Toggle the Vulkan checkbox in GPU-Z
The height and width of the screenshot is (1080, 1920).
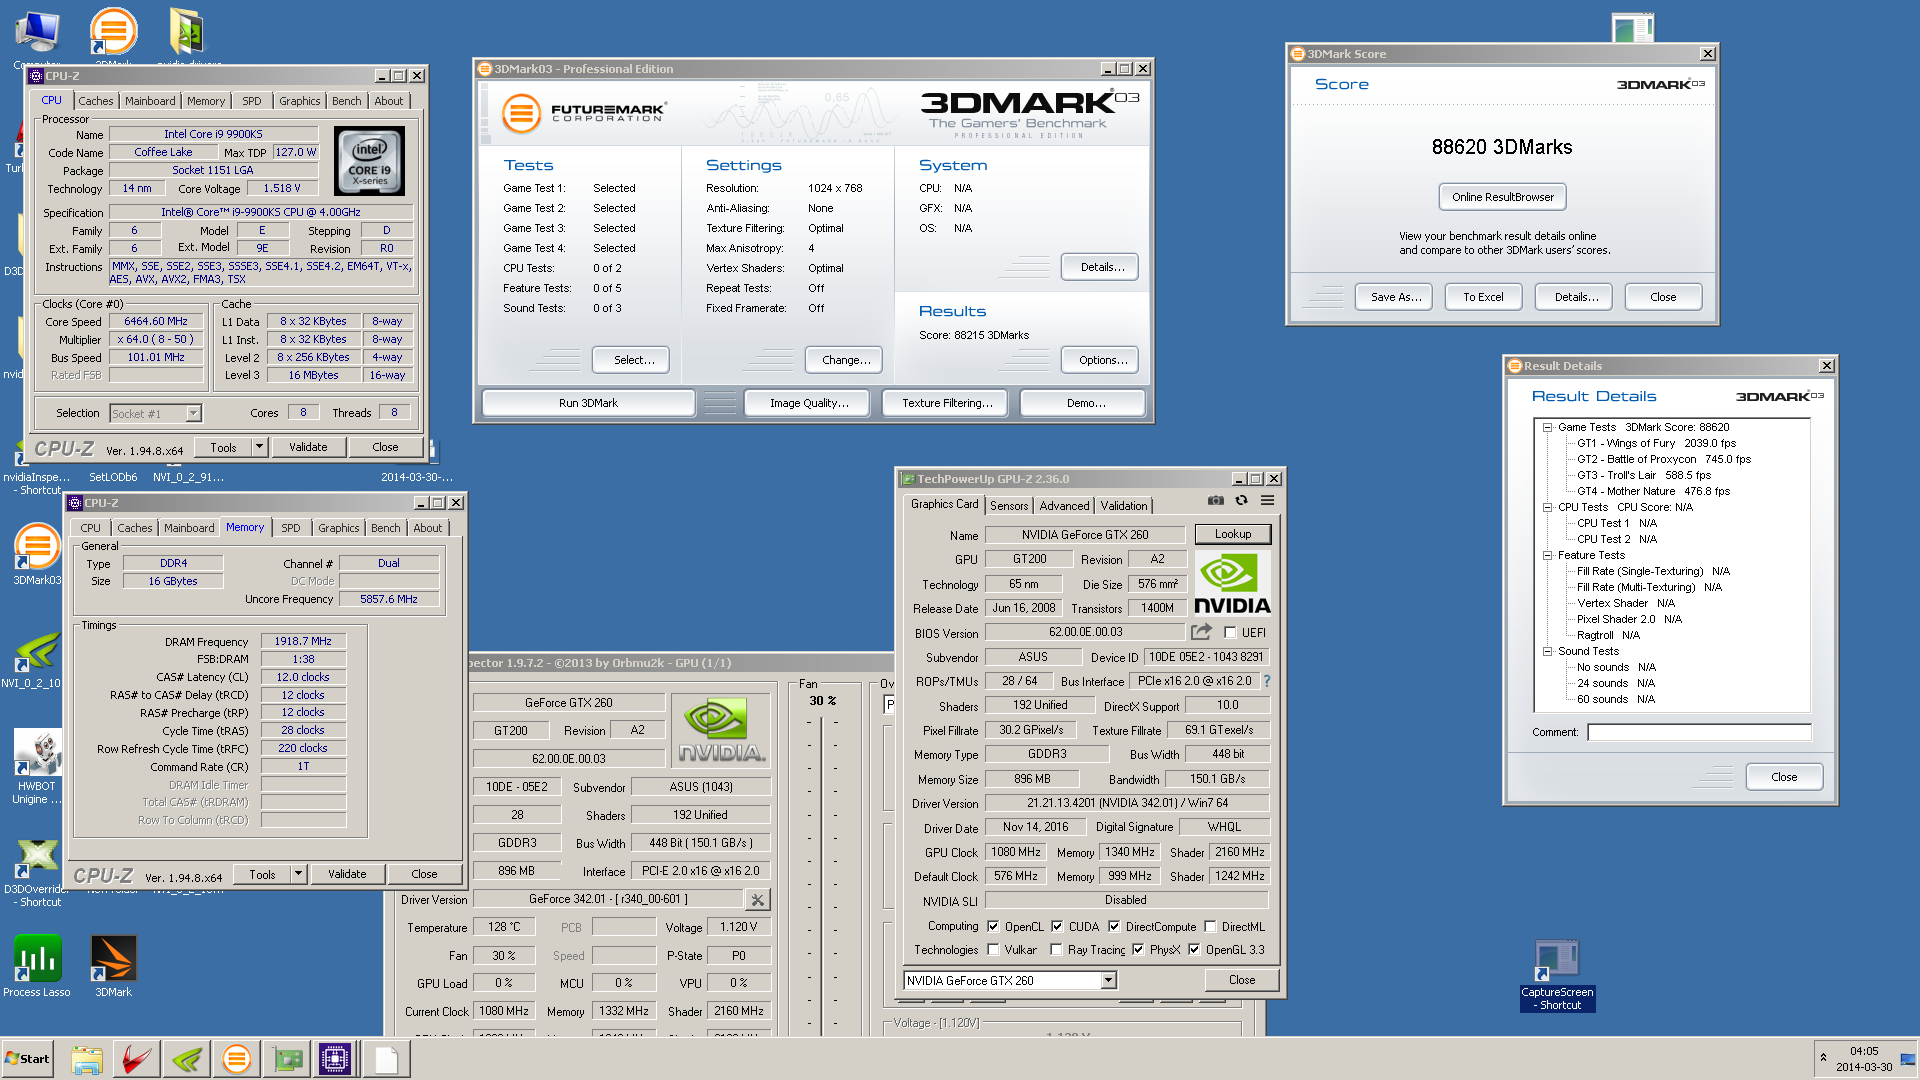point(993,950)
